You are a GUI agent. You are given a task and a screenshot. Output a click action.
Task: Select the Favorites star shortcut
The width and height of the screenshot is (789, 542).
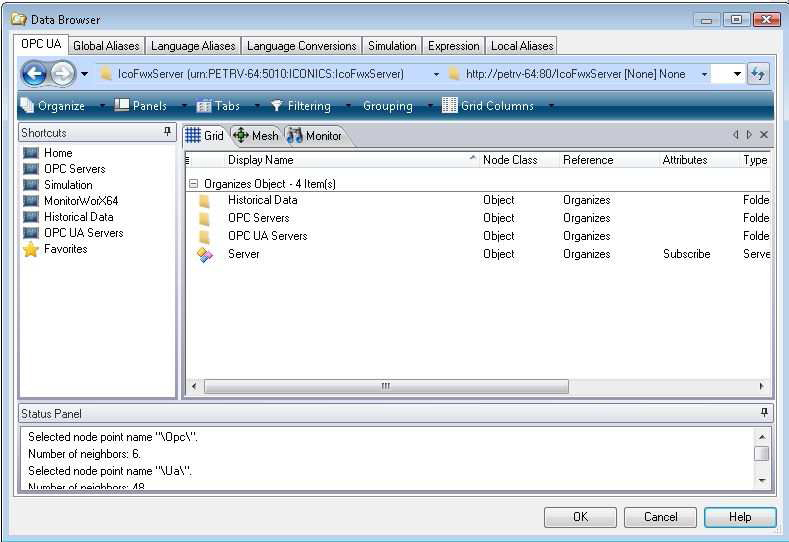[31, 249]
